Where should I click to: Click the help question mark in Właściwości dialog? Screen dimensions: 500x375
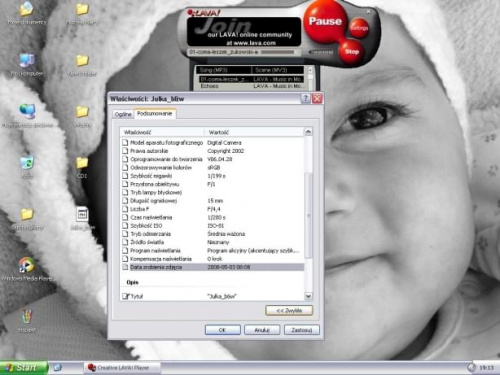click(x=305, y=98)
